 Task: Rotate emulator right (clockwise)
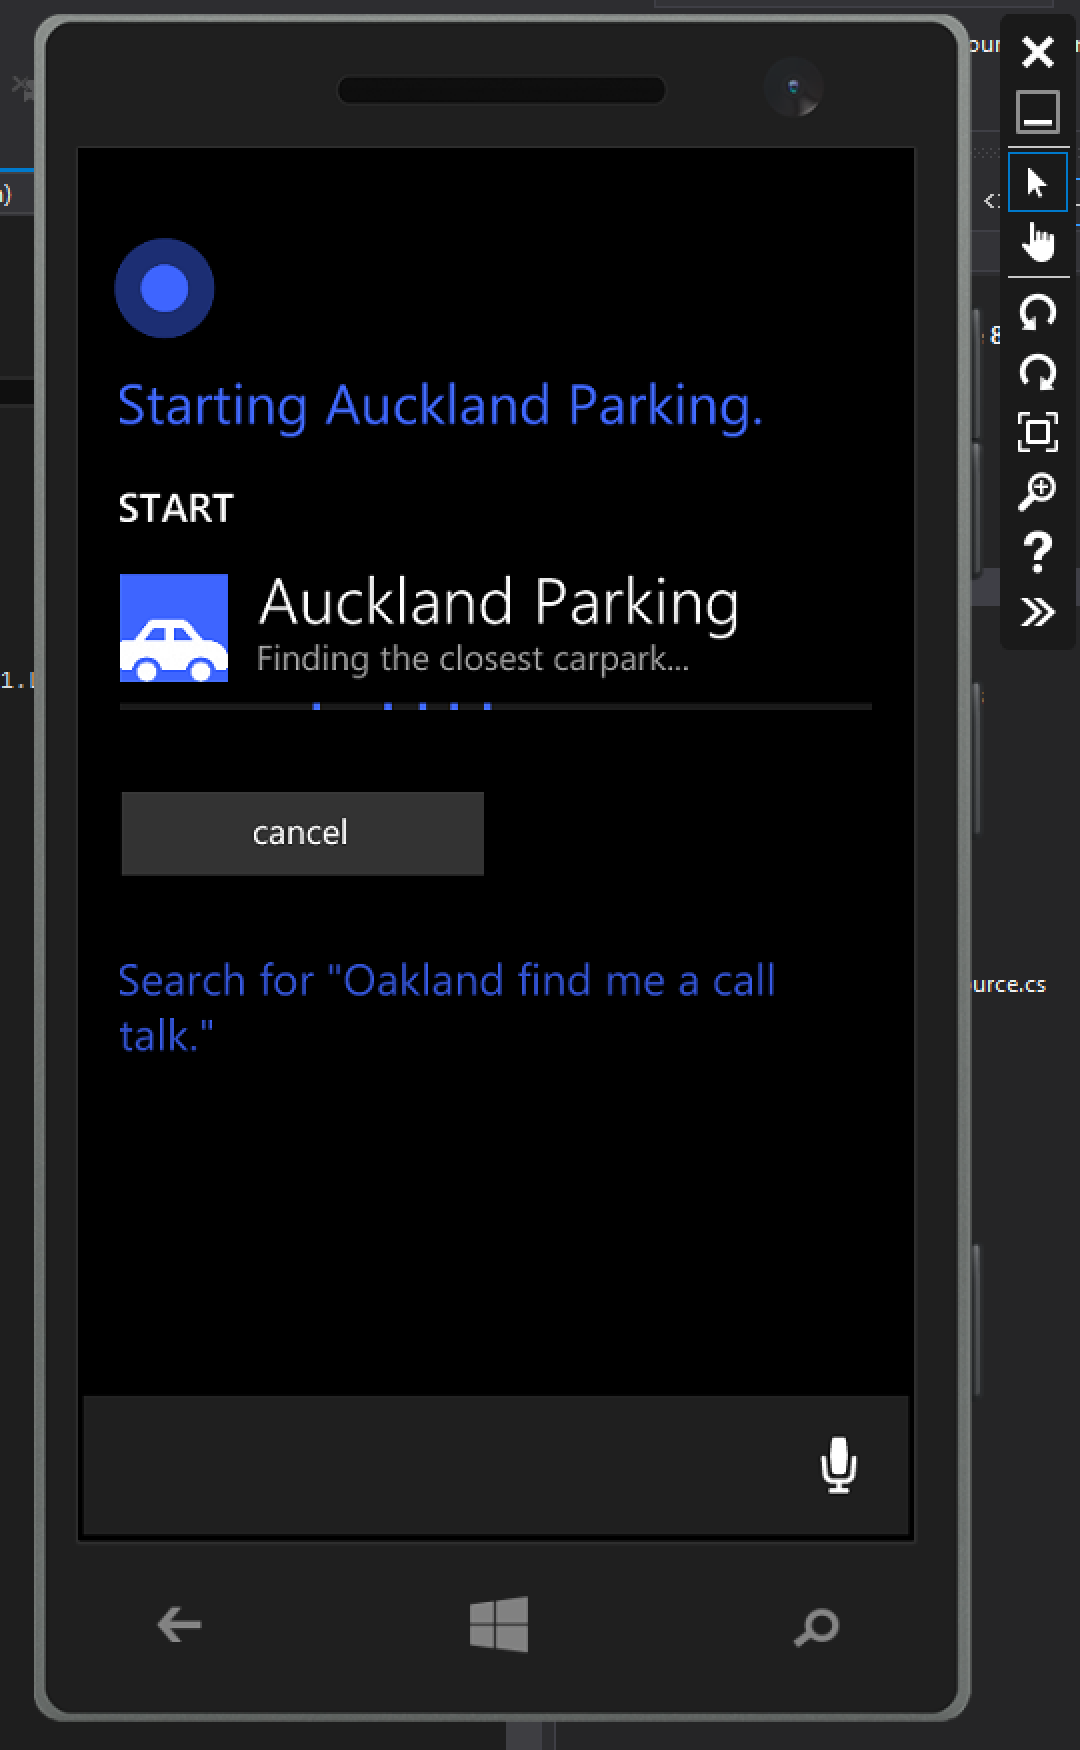[x=1038, y=372]
